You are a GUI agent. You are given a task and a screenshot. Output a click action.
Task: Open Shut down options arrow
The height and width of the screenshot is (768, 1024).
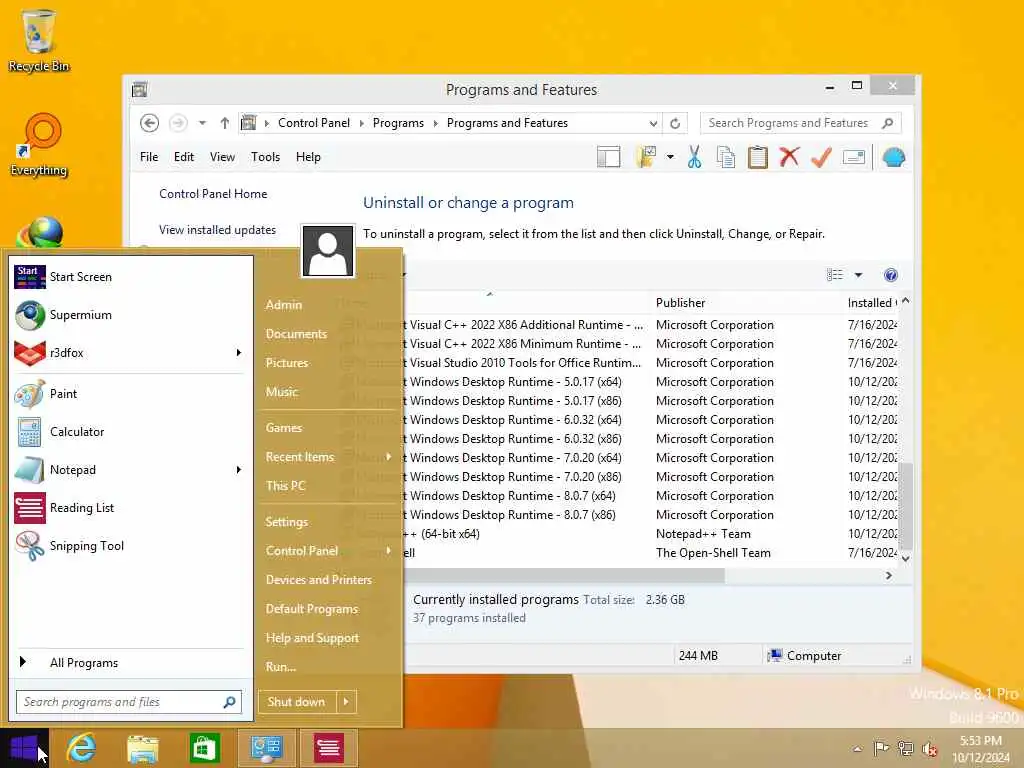(x=346, y=702)
